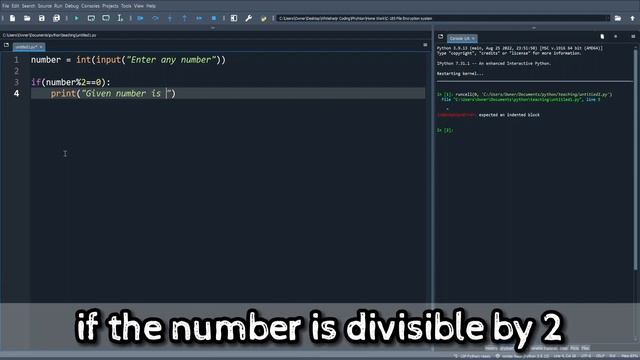Viewport: 640px width, 360px height.
Task: Interrupt the kernel in console toolbar
Action: (x=616, y=37)
